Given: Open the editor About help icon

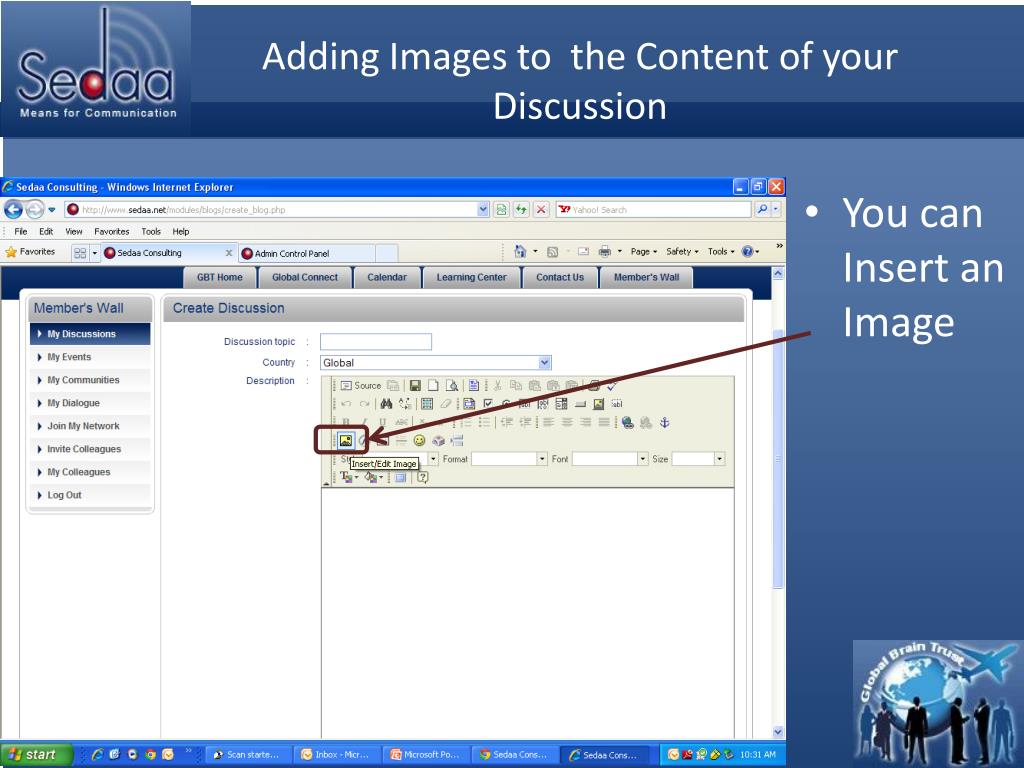Looking at the screenshot, I should tap(422, 478).
